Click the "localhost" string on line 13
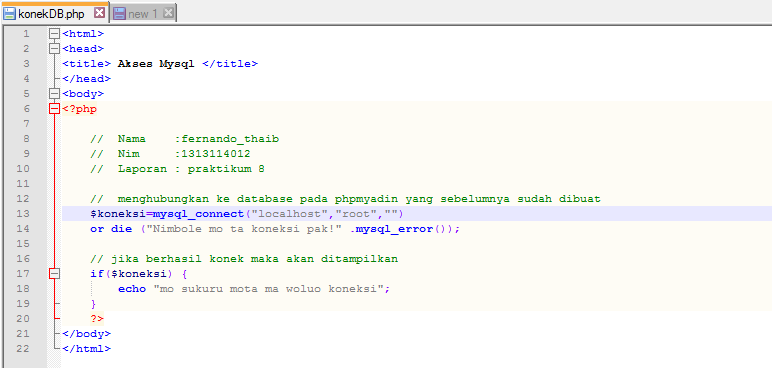Image resolution: width=772 pixels, height=368 pixels. click(x=290, y=214)
